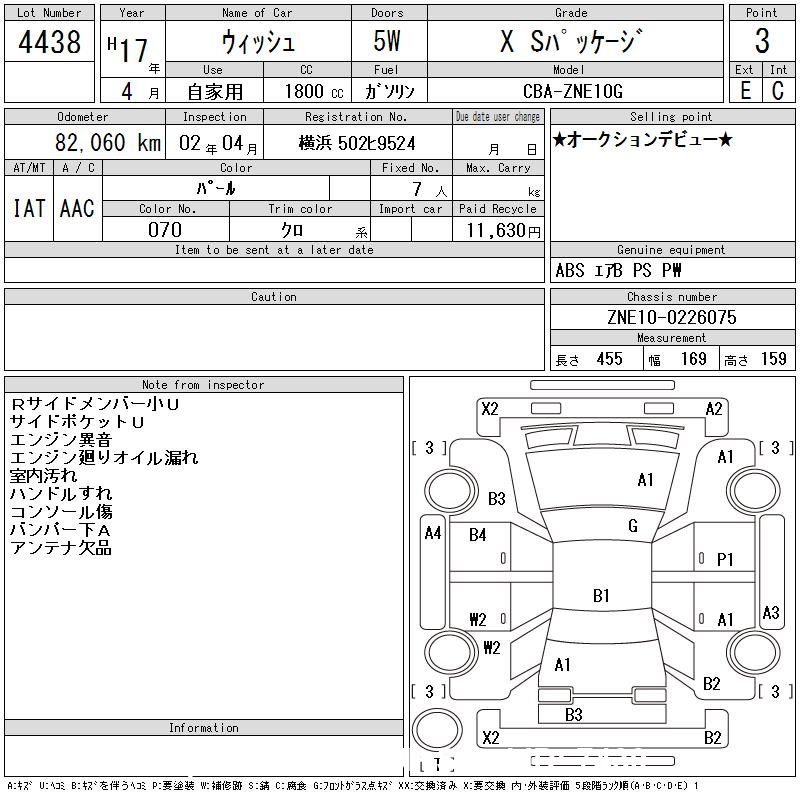Select month value 4月
This screenshot has width=800, height=800.
click(140, 91)
